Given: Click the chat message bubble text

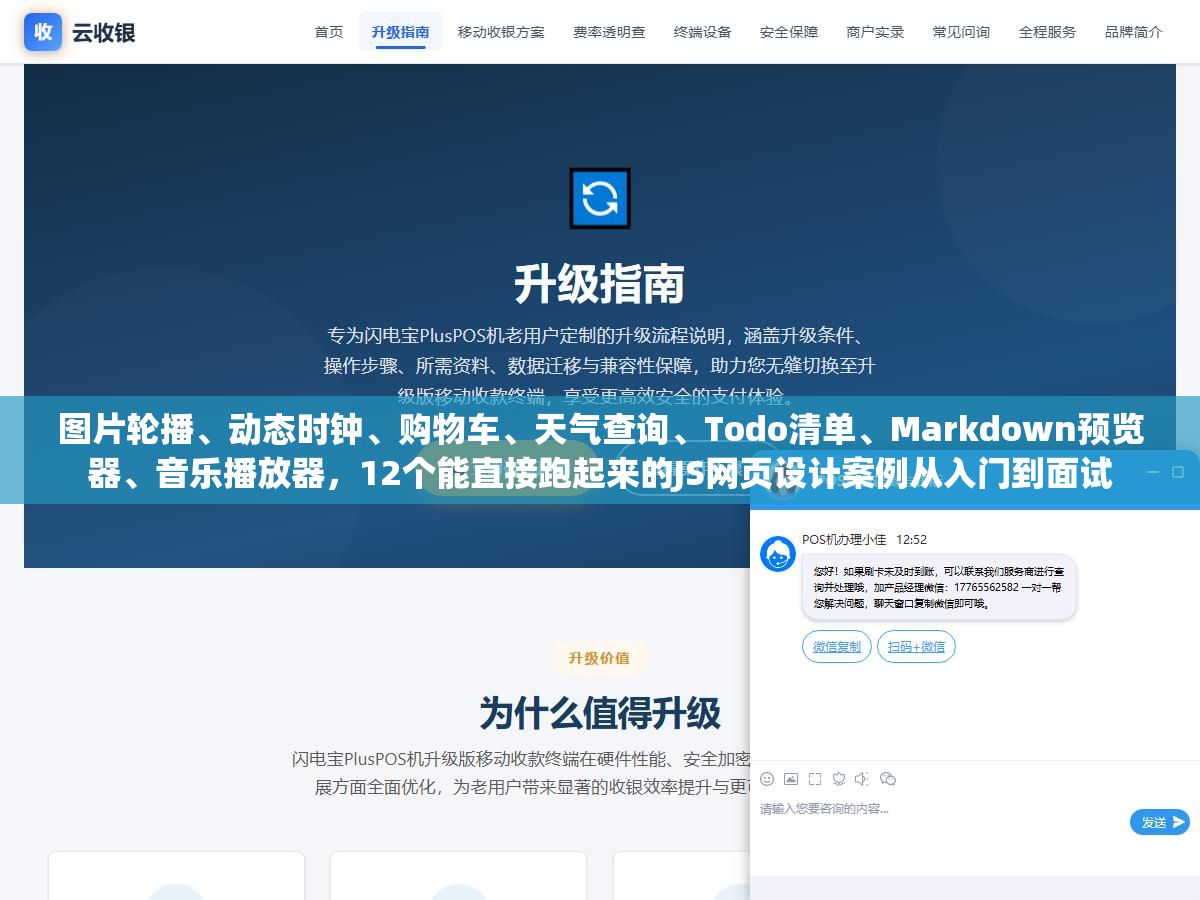Looking at the screenshot, I should tap(939, 587).
